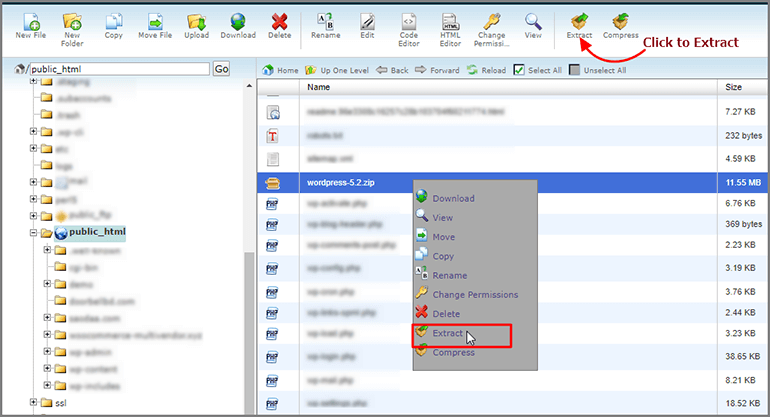
Task: Sort files by the Size column header
Action: 733,88
